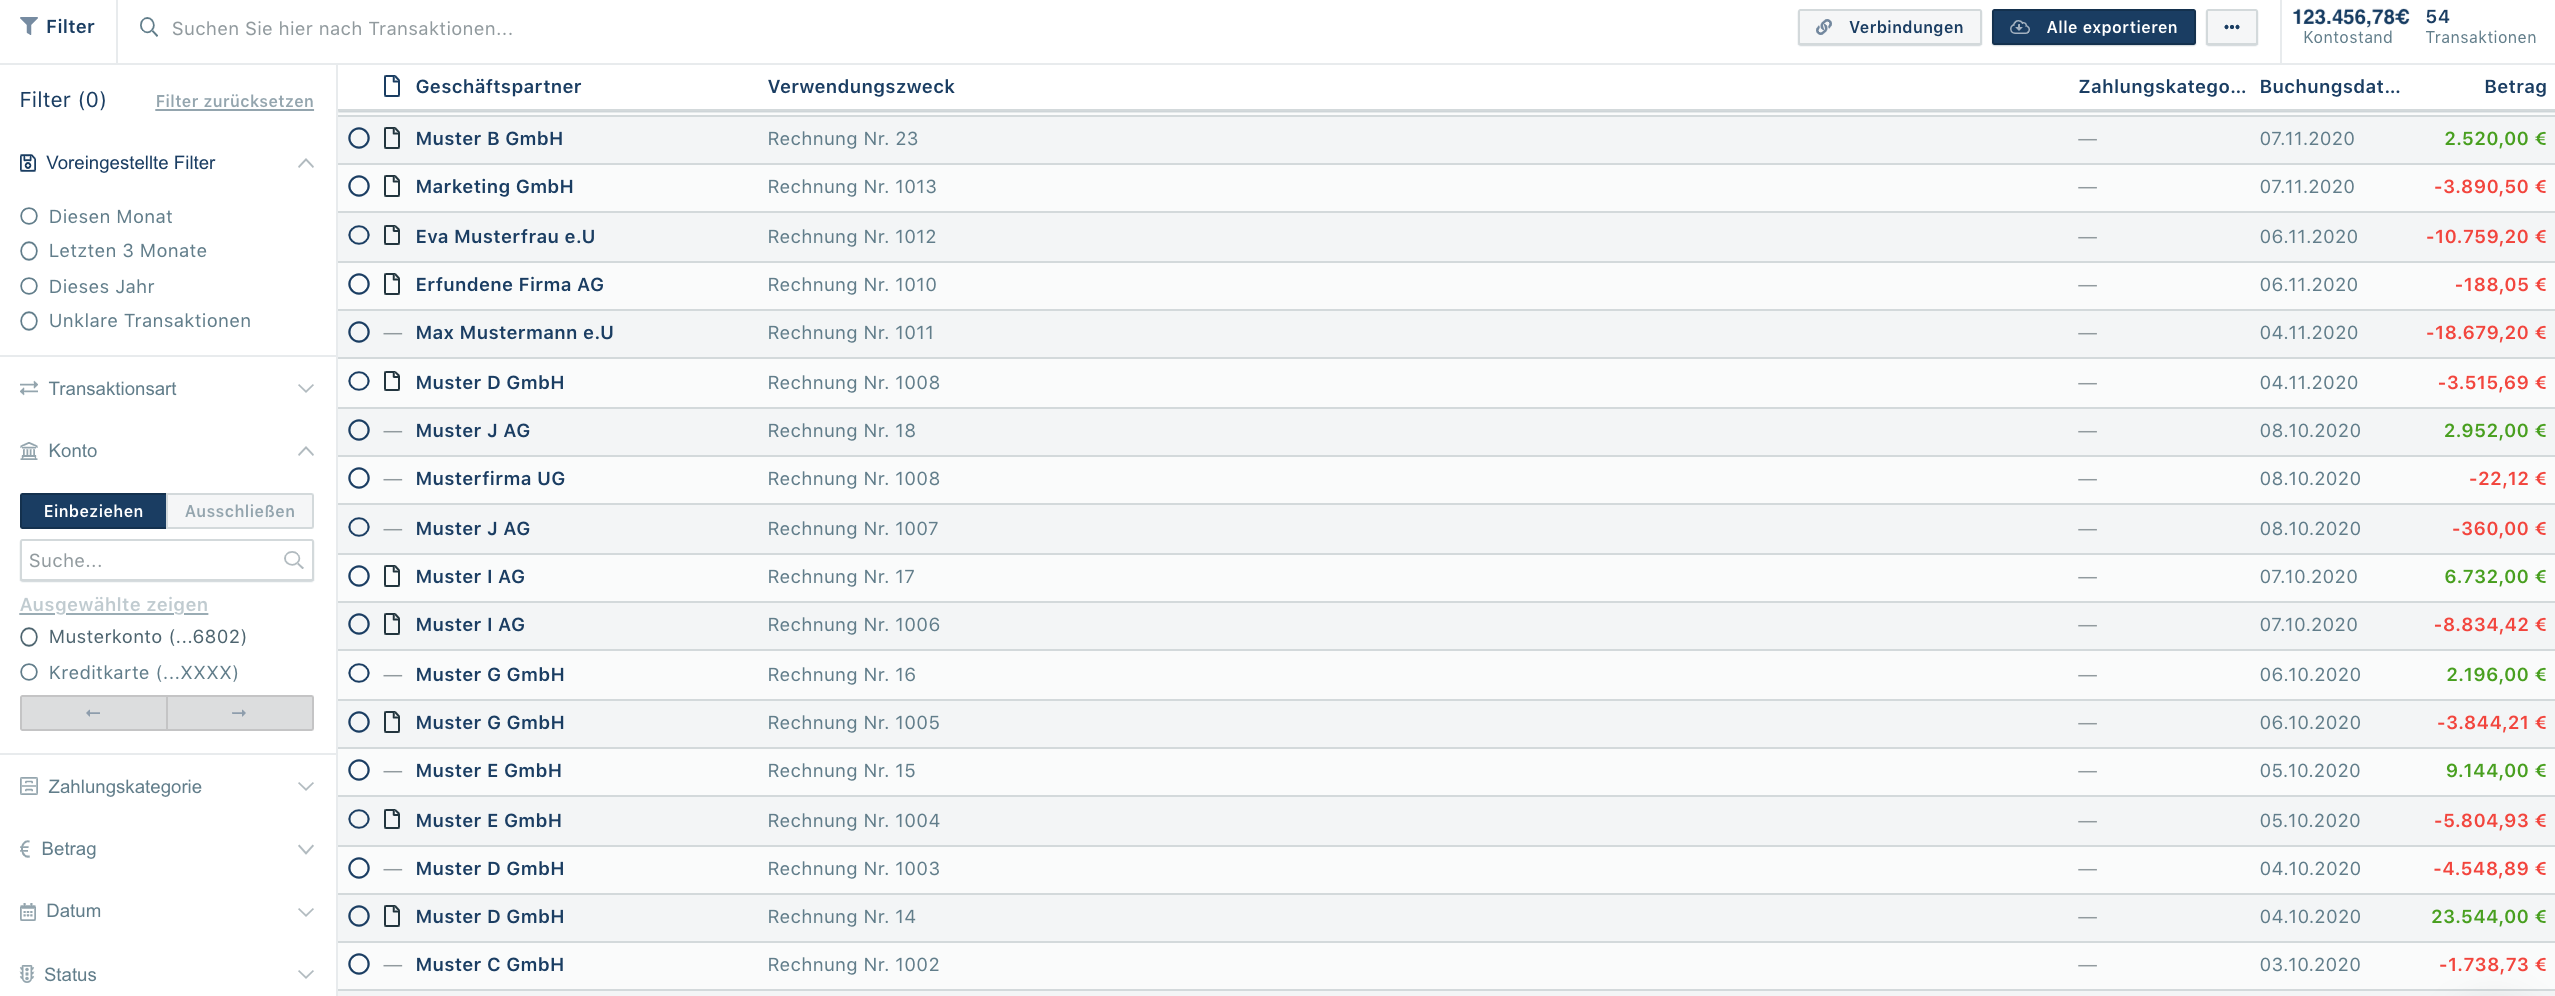Select the Eva Musterfrau e.U transaction row circle
Image resolution: width=2555 pixels, height=996 pixels.
(359, 236)
